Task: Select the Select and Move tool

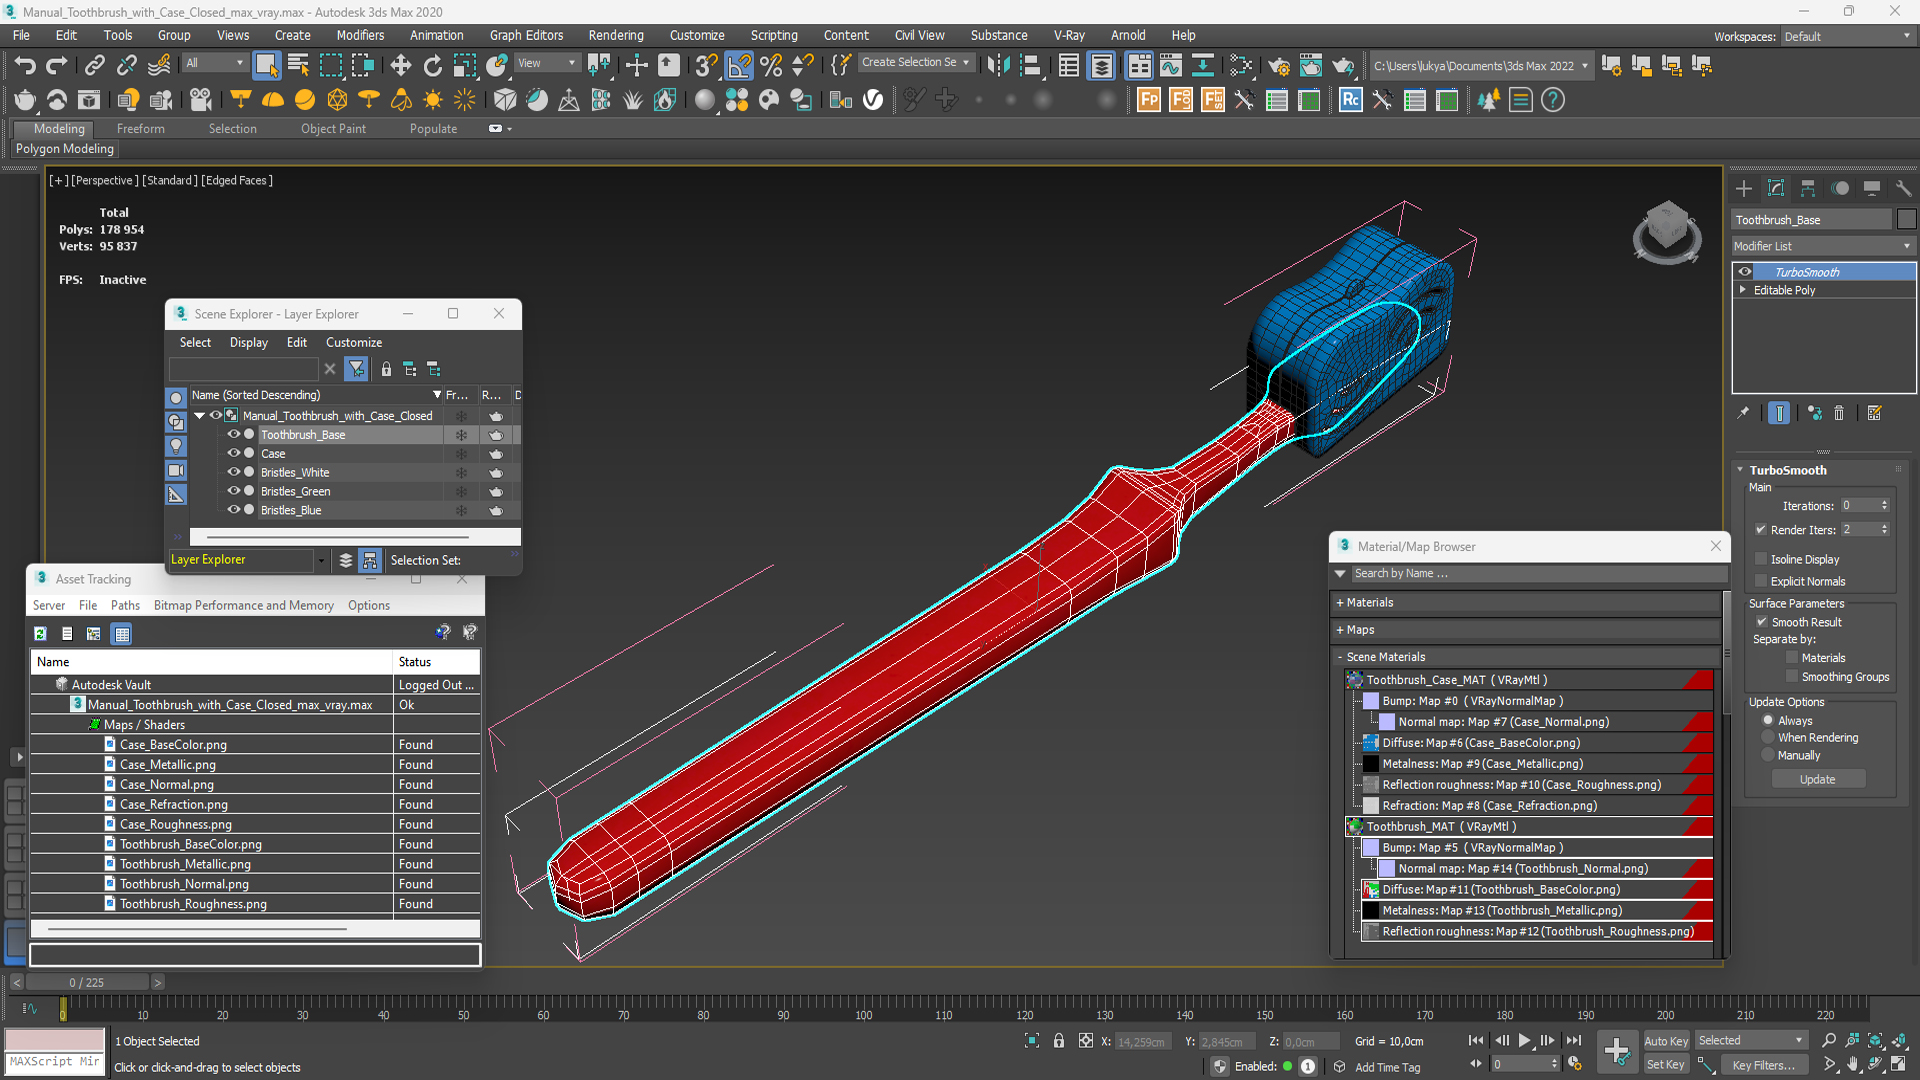Action: [400, 66]
